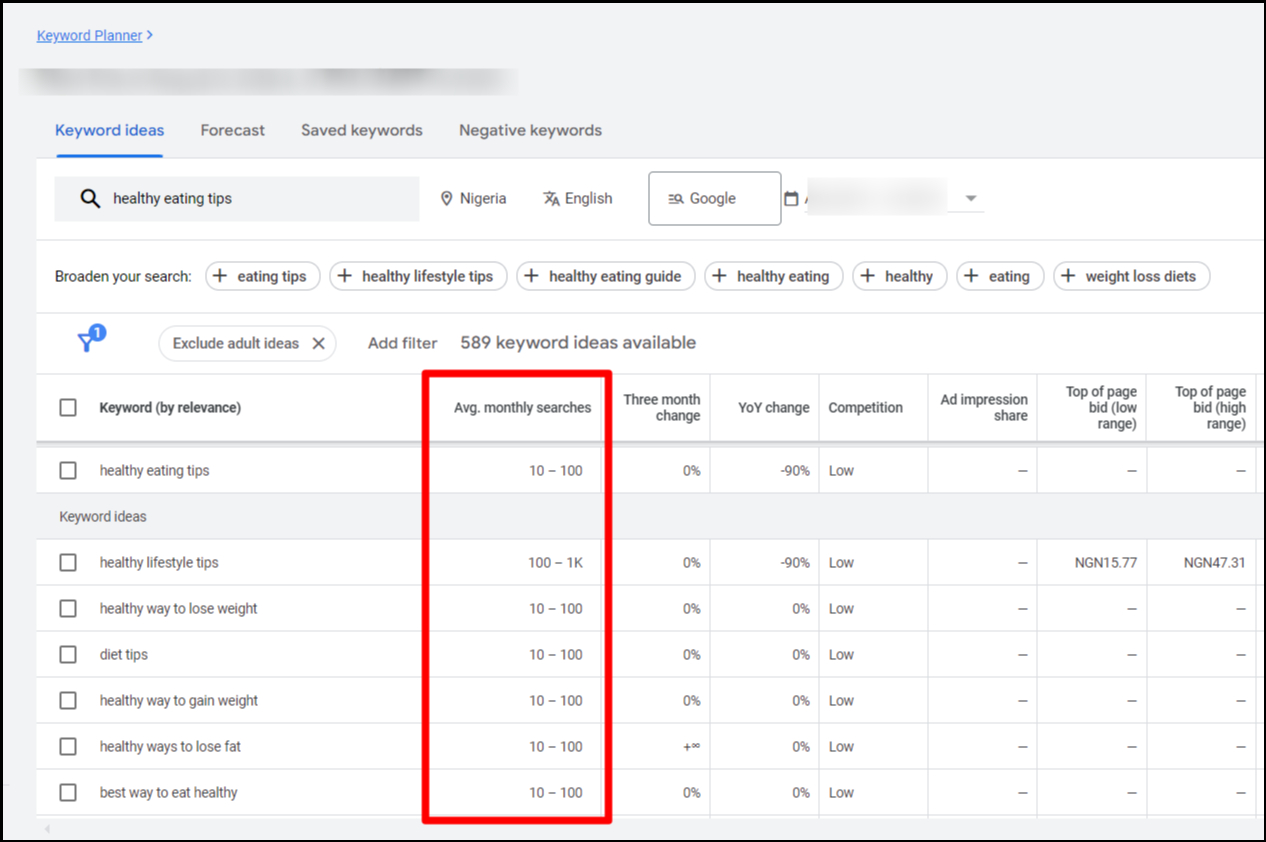Viewport: 1266px width, 842px height.
Task: Switch to the Forecast tab
Action: click(x=232, y=130)
